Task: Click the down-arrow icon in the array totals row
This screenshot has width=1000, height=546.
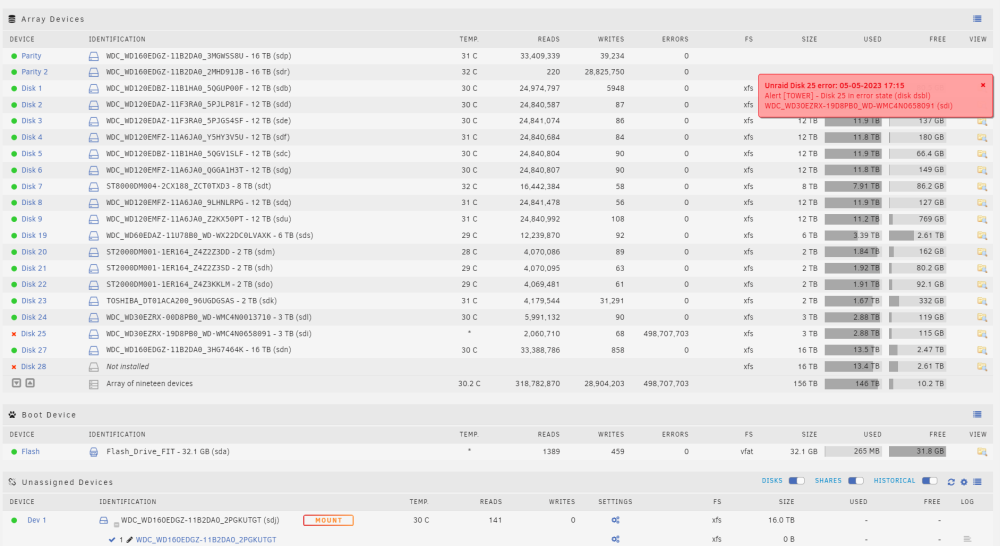Action: 17,383
